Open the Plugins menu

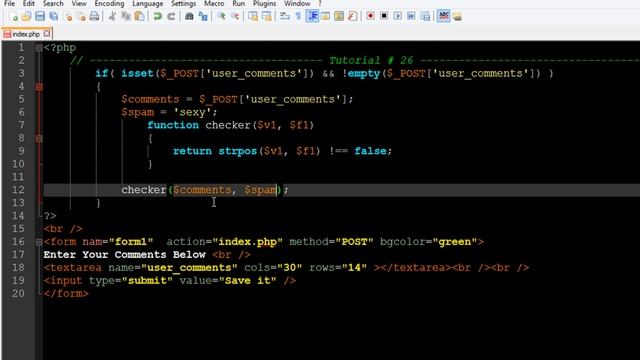(x=264, y=4)
